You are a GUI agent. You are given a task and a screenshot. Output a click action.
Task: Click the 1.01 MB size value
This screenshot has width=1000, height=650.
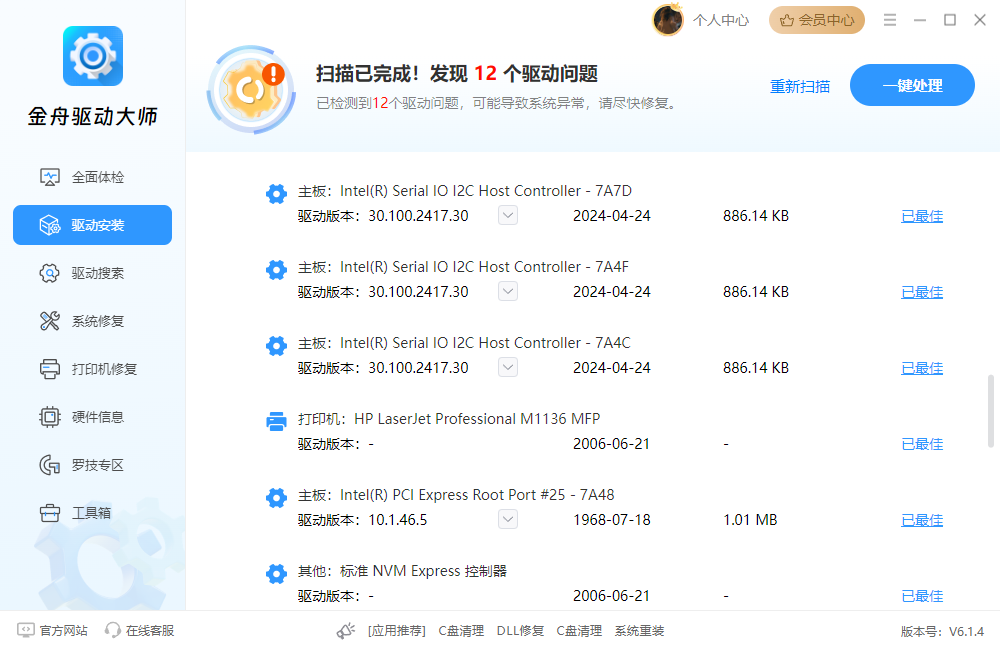pyautogui.click(x=750, y=520)
